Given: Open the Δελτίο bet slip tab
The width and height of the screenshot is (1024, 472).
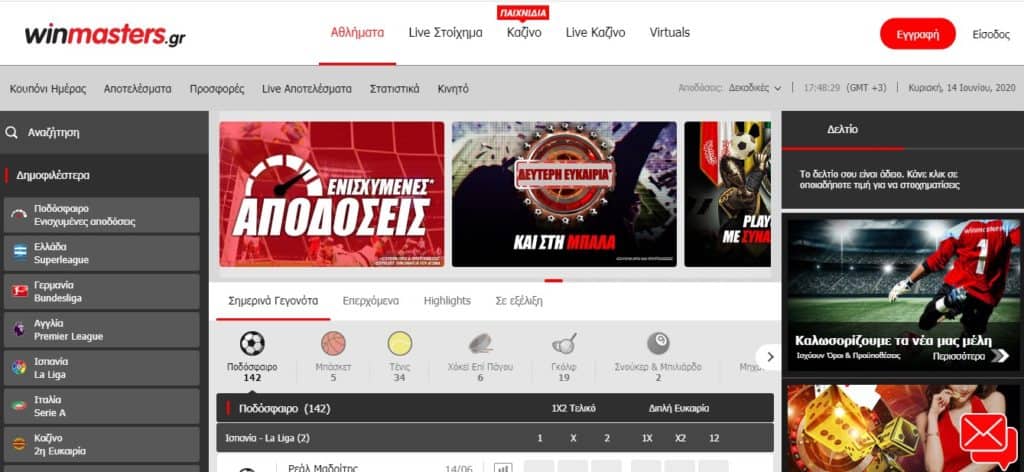Looking at the screenshot, I should pyautogui.click(x=842, y=130).
